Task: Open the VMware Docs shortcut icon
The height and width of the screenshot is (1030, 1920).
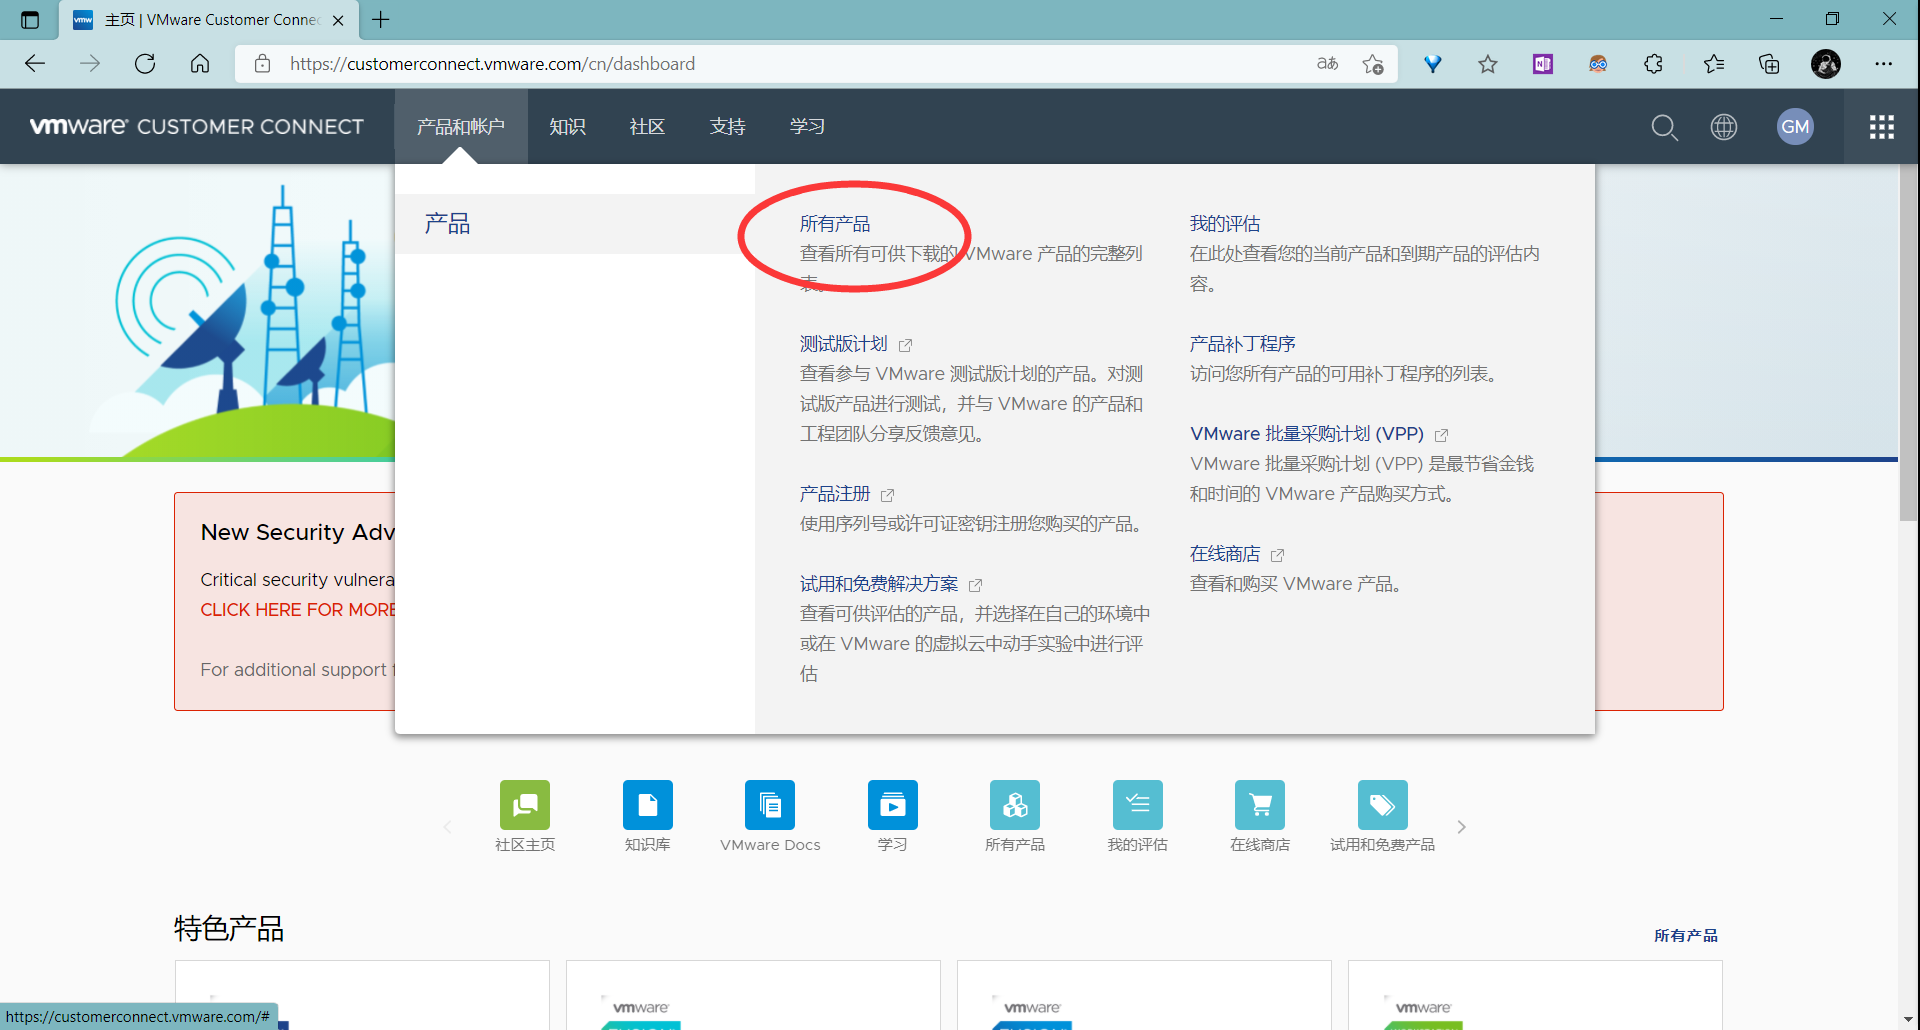Action: 770,805
